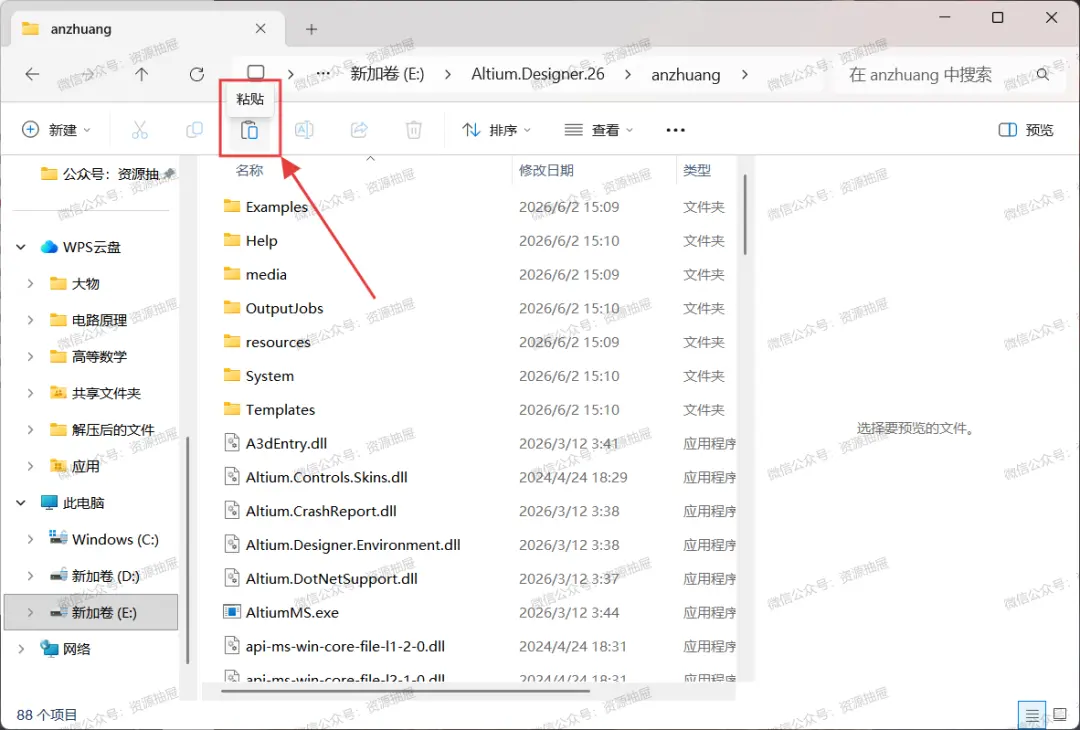This screenshot has height=730, width=1080.
Task: Click the Share icon in toolbar
Action: point(359,129)
